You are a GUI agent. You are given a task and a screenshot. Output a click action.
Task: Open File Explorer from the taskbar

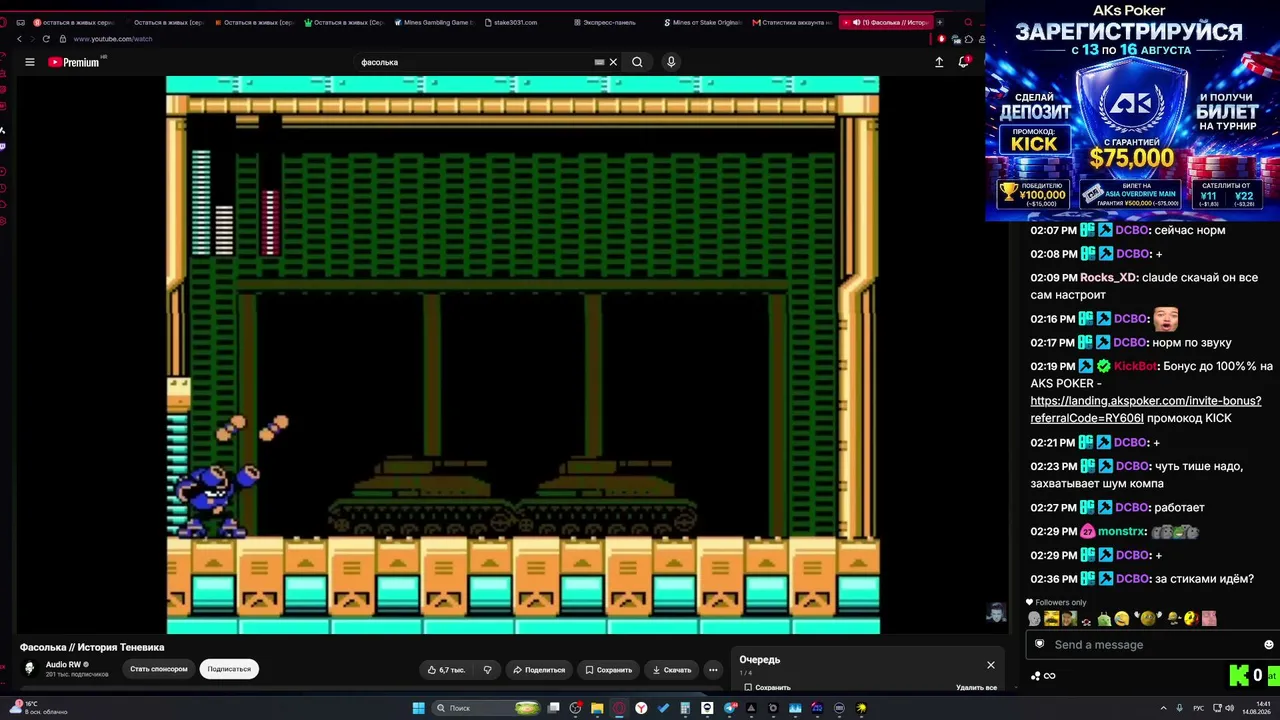[x=597, y=708]
